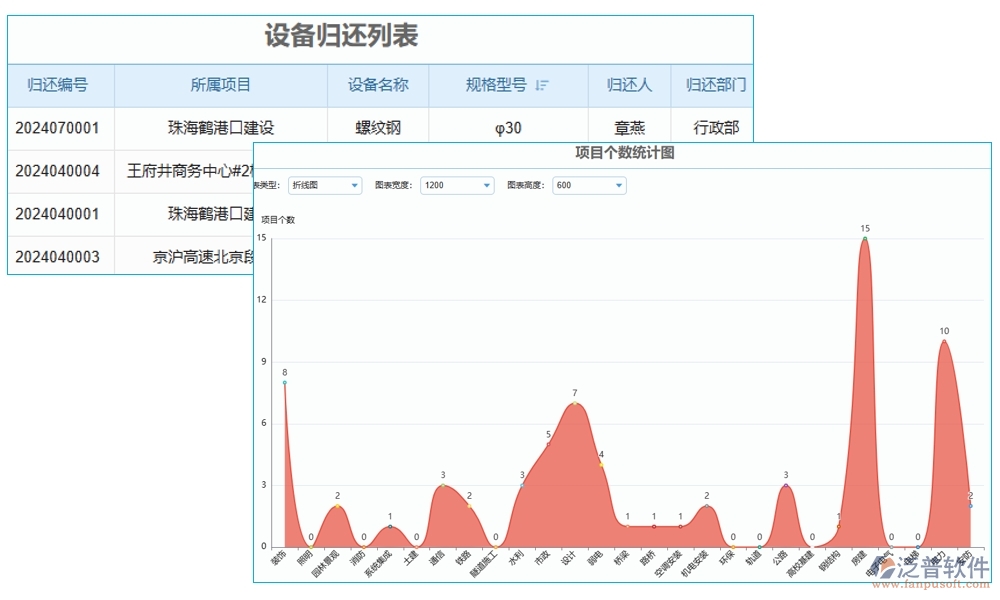Click 章燕 in the 归还人 column
This screenshot has width=1000, height=600.
pos(629,127)
